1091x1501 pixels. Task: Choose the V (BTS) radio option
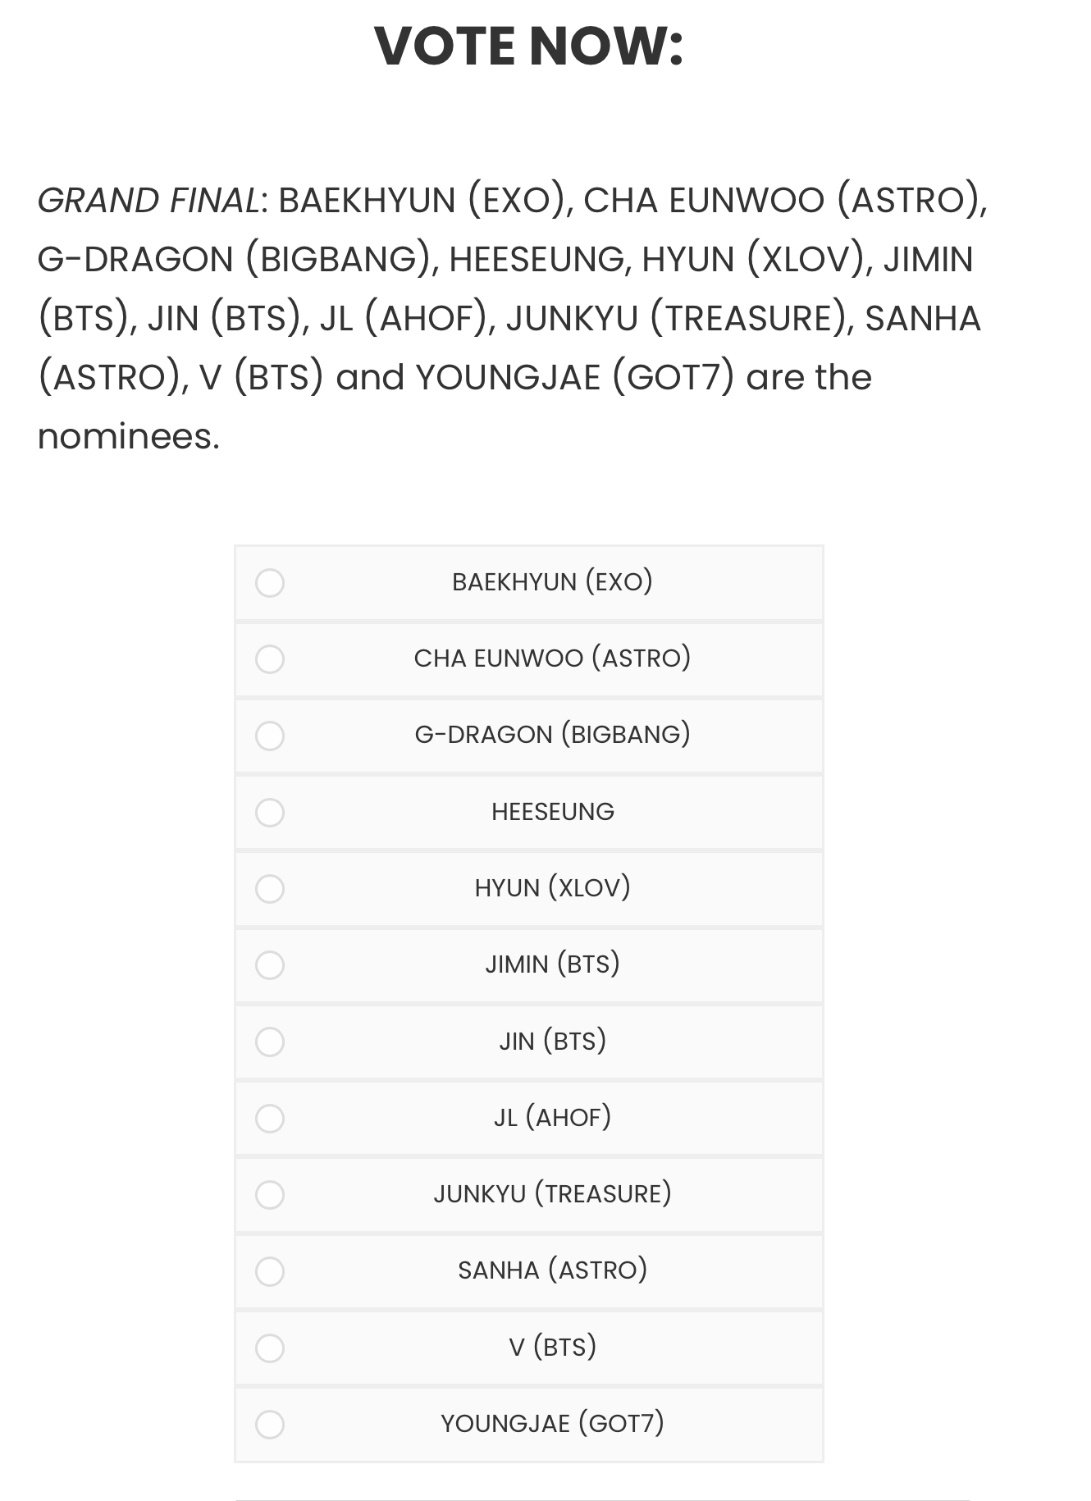pyautogui.click(x=270, y=1348)
